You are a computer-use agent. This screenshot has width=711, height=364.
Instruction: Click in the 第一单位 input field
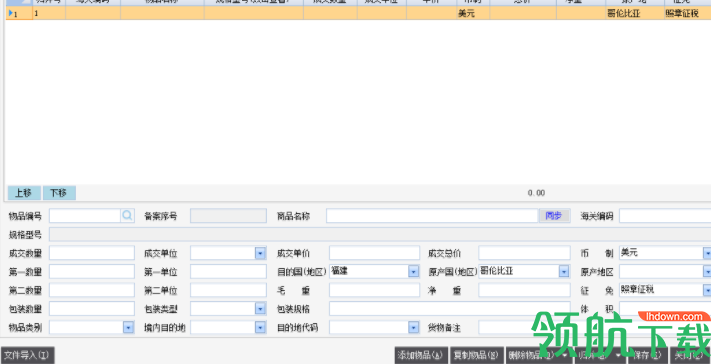pos(228,272)
